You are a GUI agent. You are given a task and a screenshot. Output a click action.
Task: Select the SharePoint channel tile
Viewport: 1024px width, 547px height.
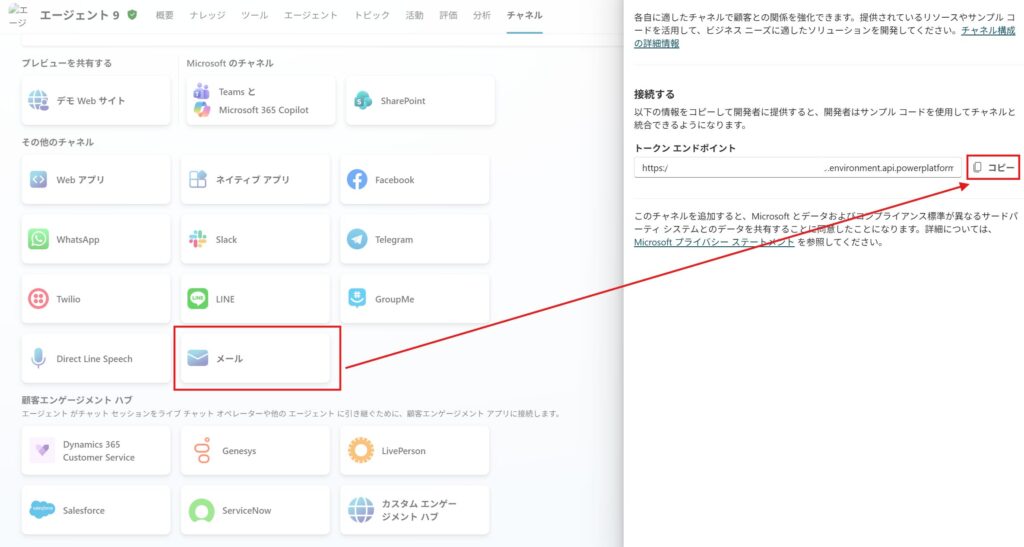pyautogui.click(x=419, y=101)
